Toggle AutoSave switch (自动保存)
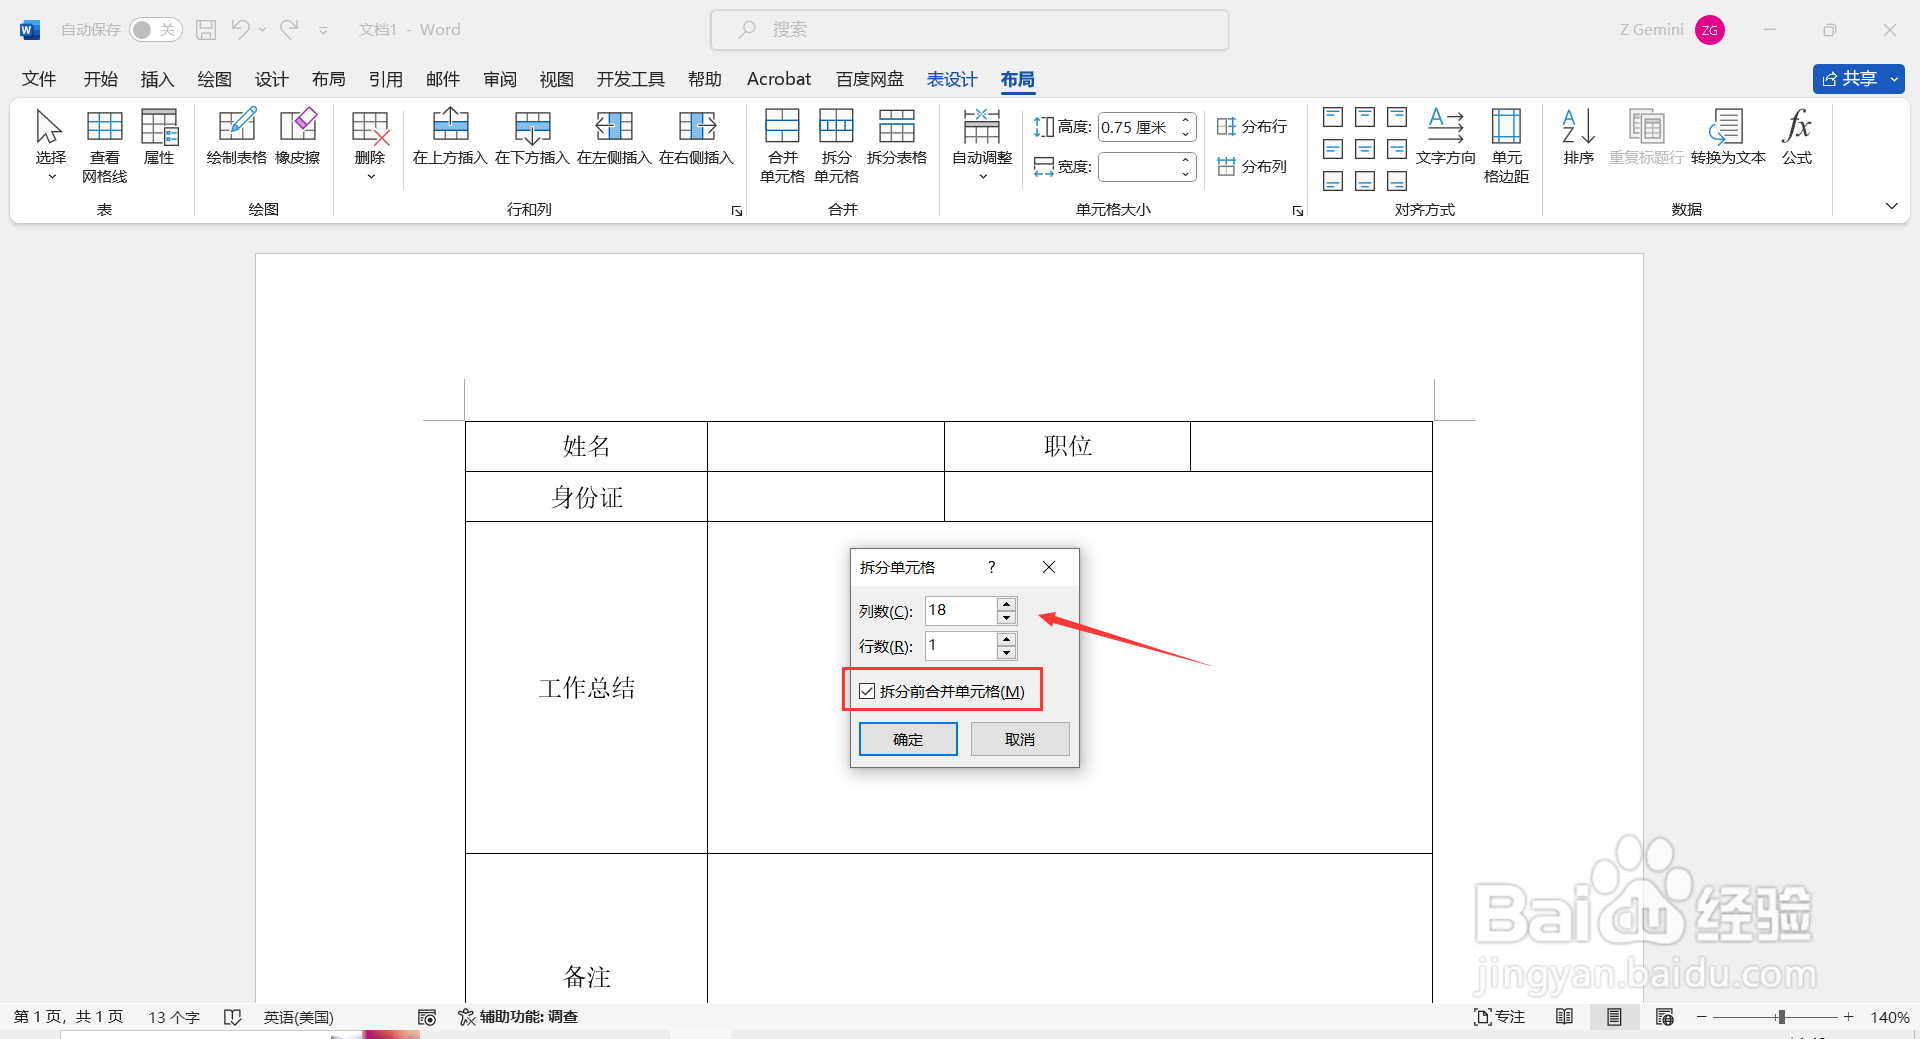This screenshot has height=1039, width=1920. pyautogui.click(x=155, y=29)
